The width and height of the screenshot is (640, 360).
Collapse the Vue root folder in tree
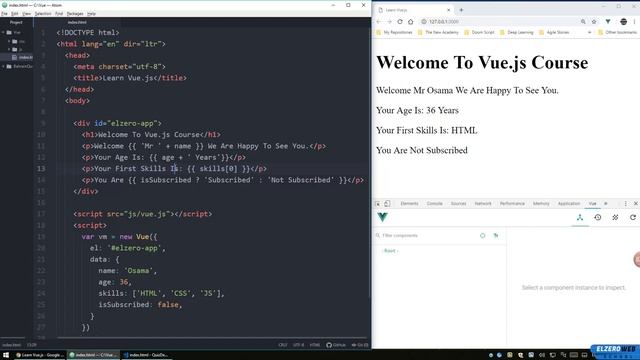click(x=3, y=32)
